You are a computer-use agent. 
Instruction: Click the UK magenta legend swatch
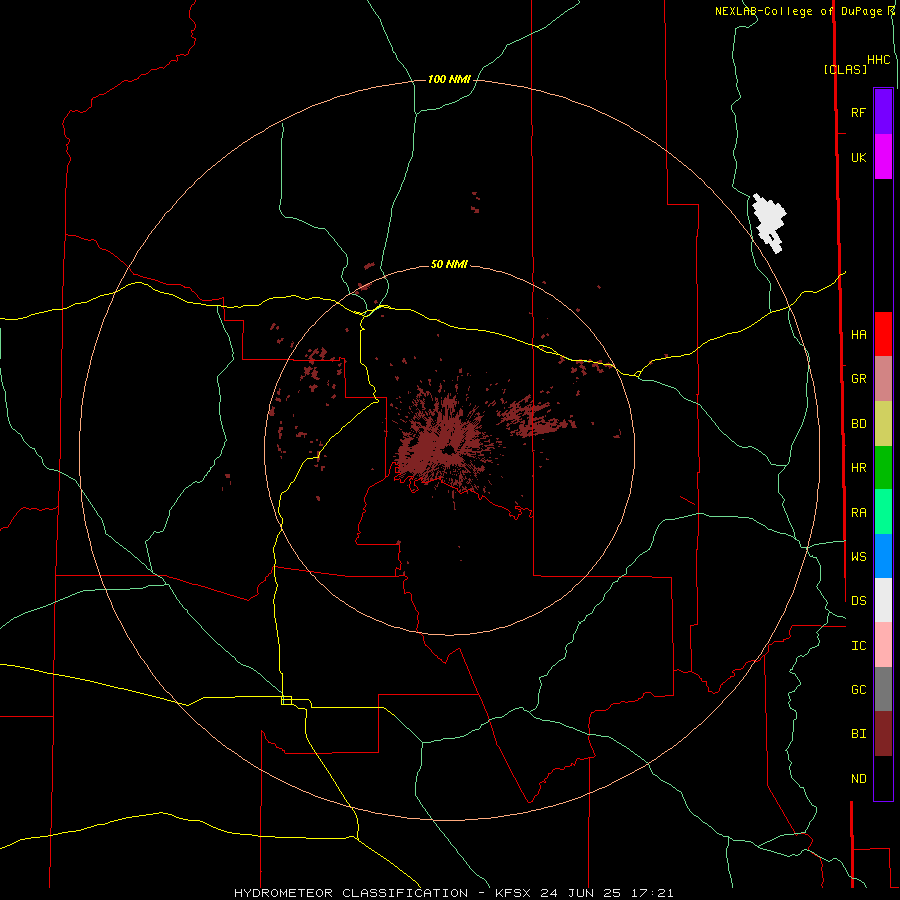click(883, 157)
